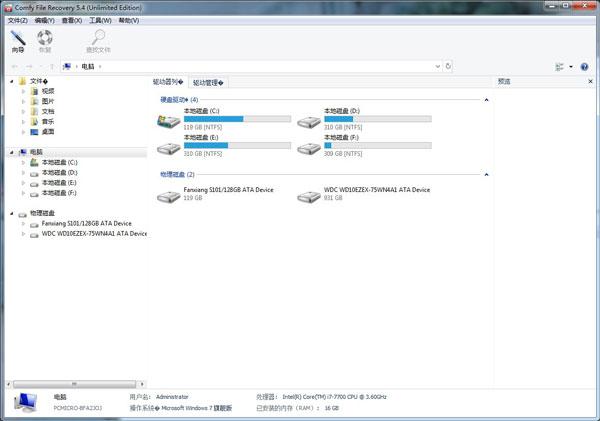Click the refresh icon beside address bar
This screenshot has height=421, width=600.
pos(448,66)
